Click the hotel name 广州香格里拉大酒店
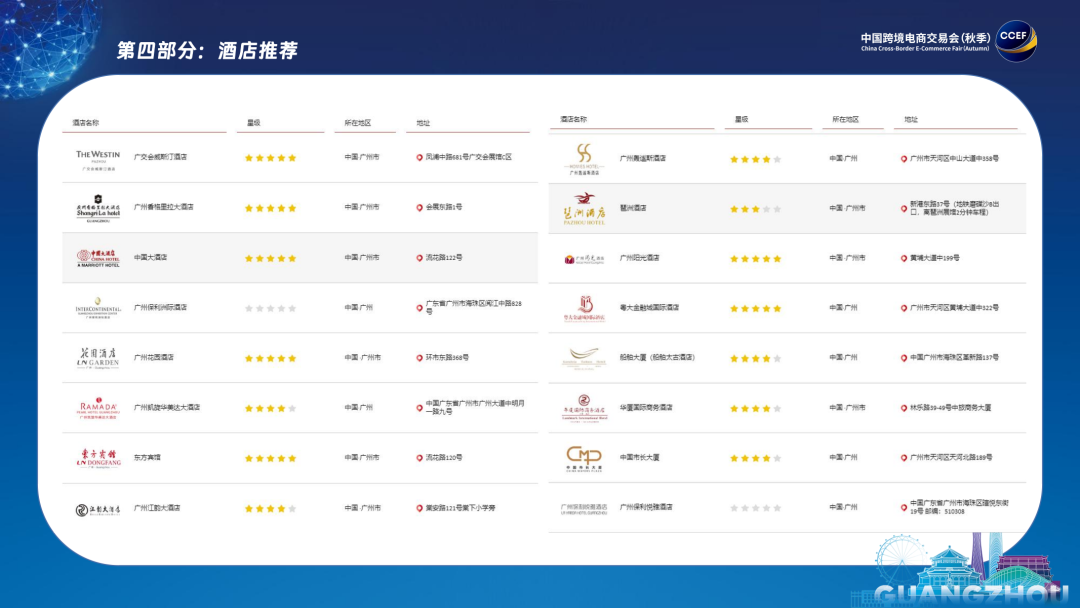 point(163,207)
